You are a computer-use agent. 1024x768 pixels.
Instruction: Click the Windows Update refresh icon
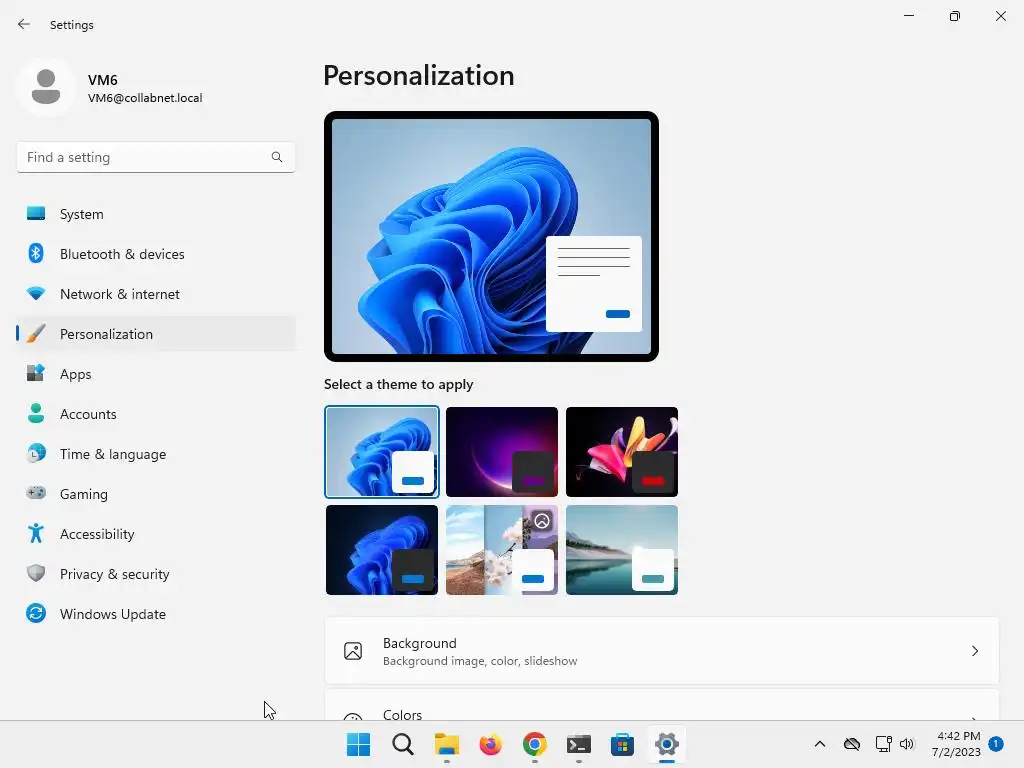coord(36,613)
